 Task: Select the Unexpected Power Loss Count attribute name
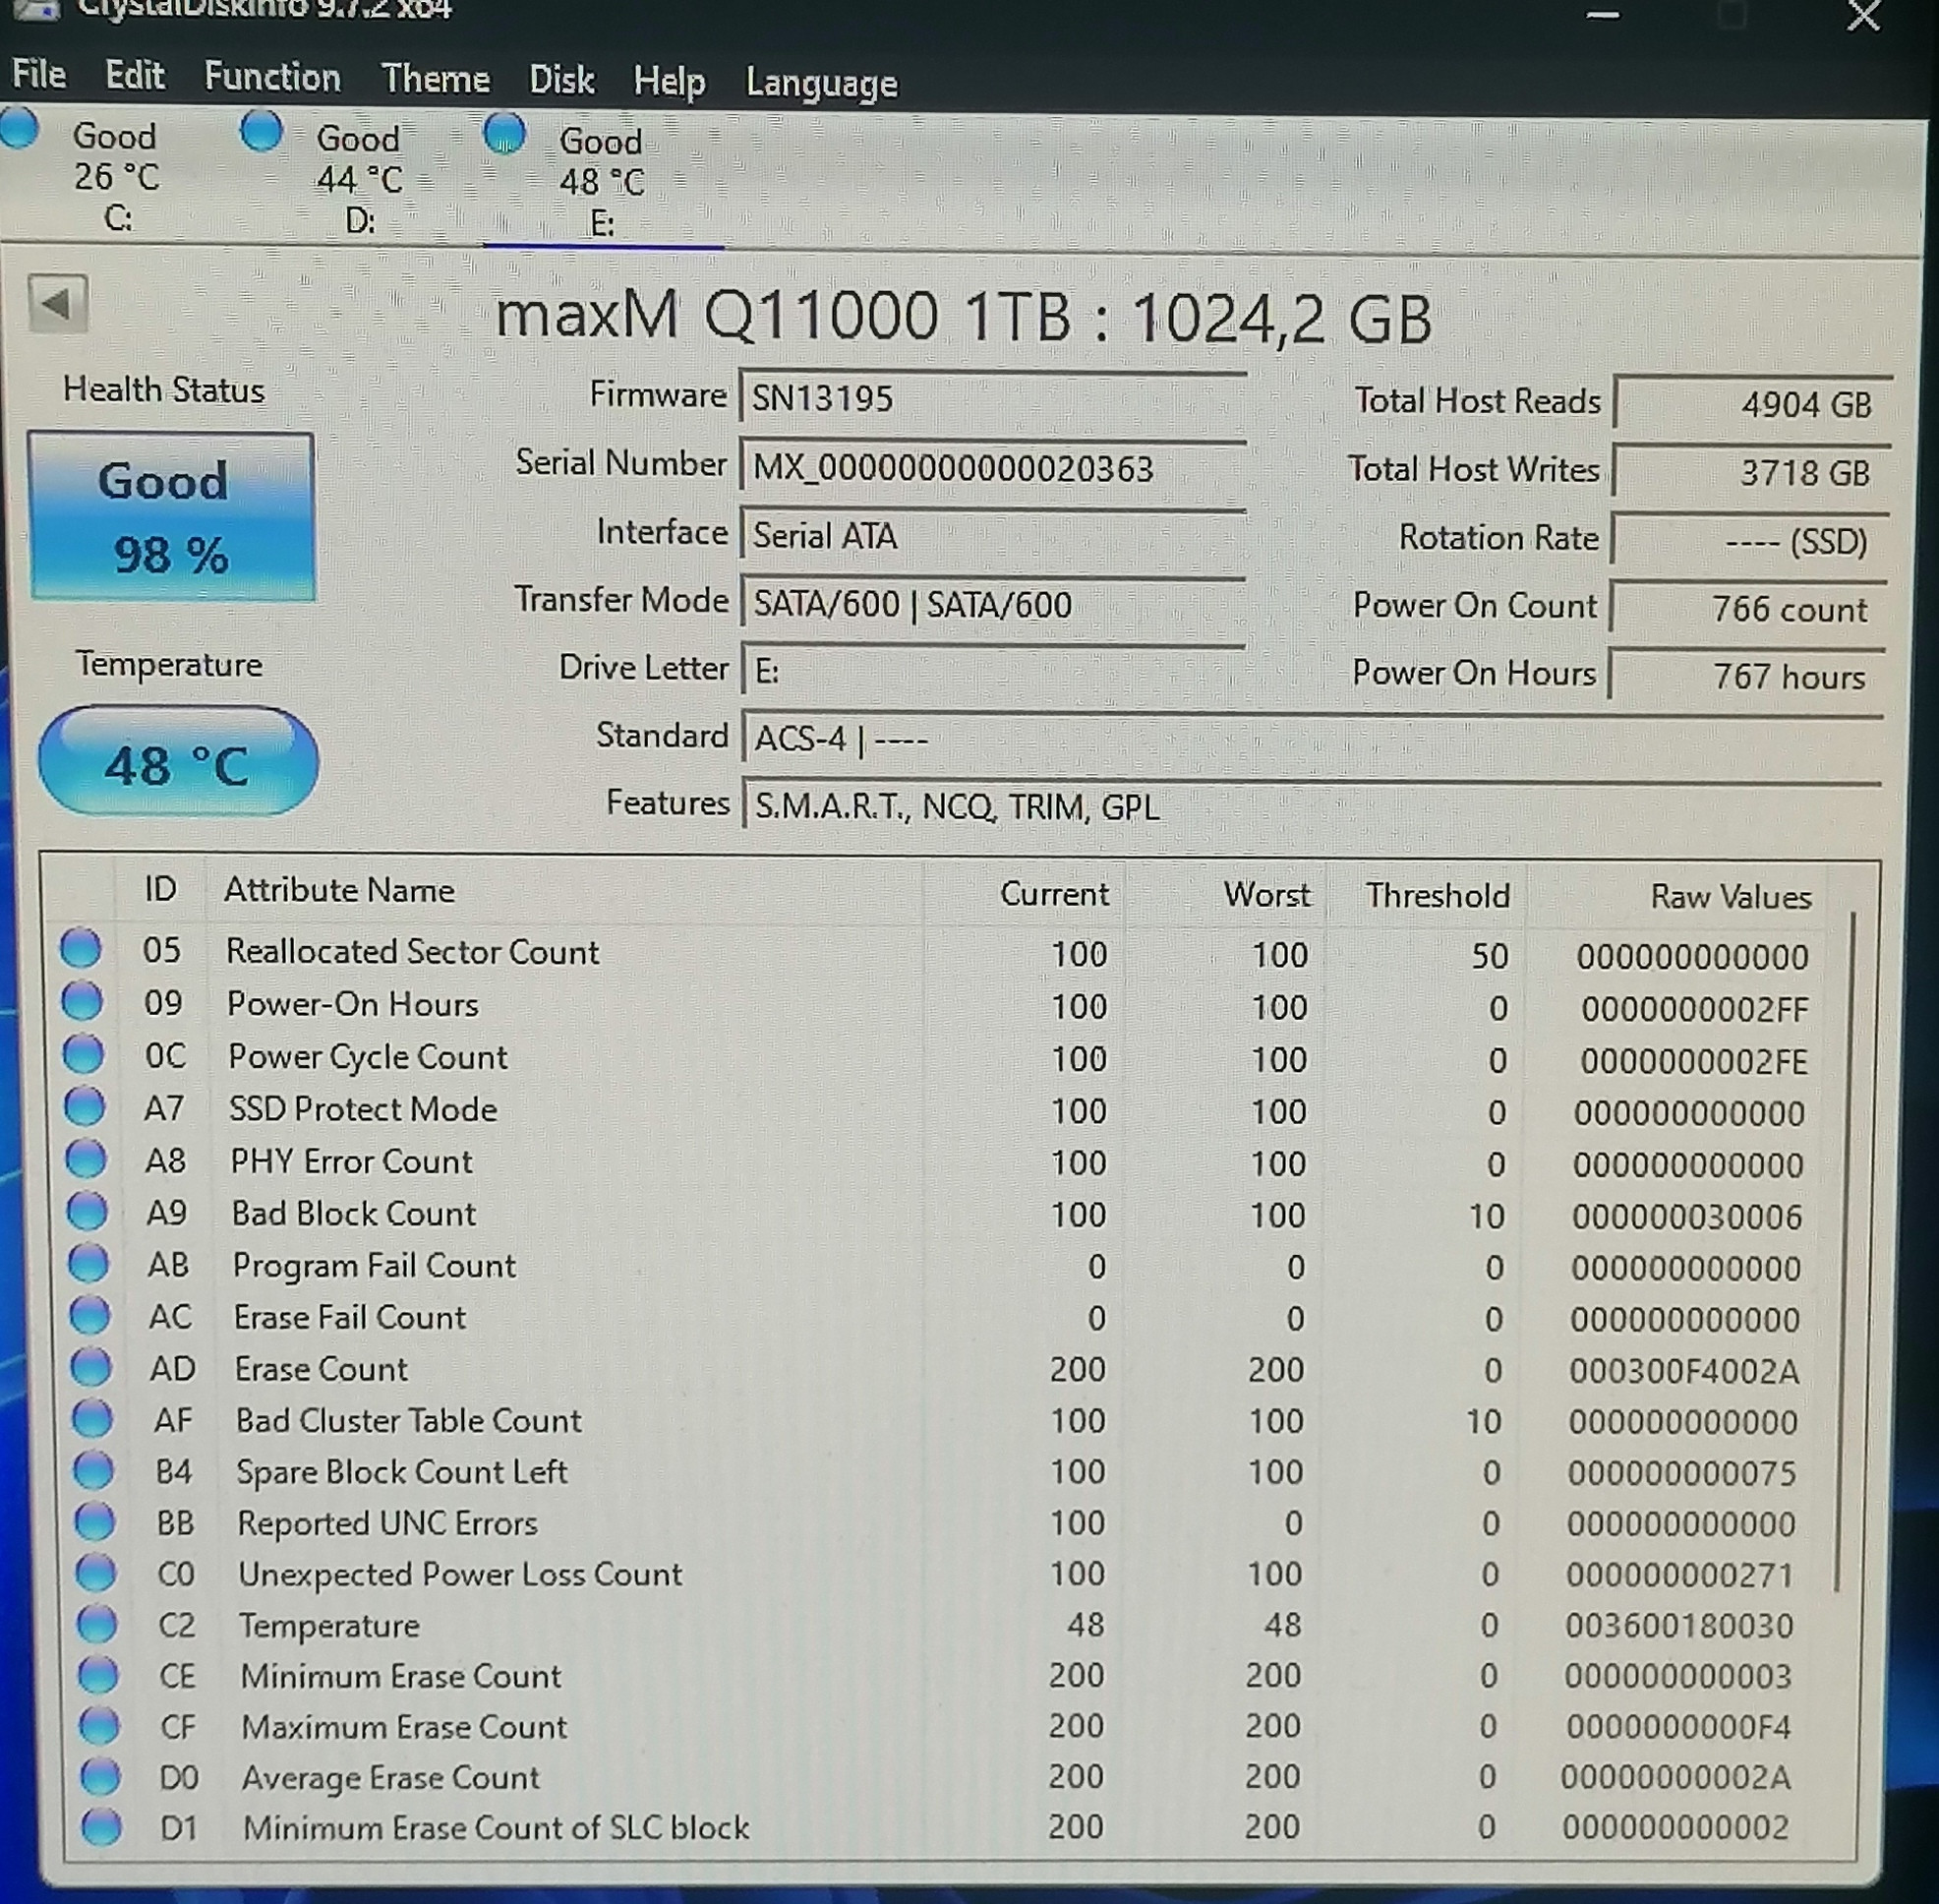coord(460,1574)
